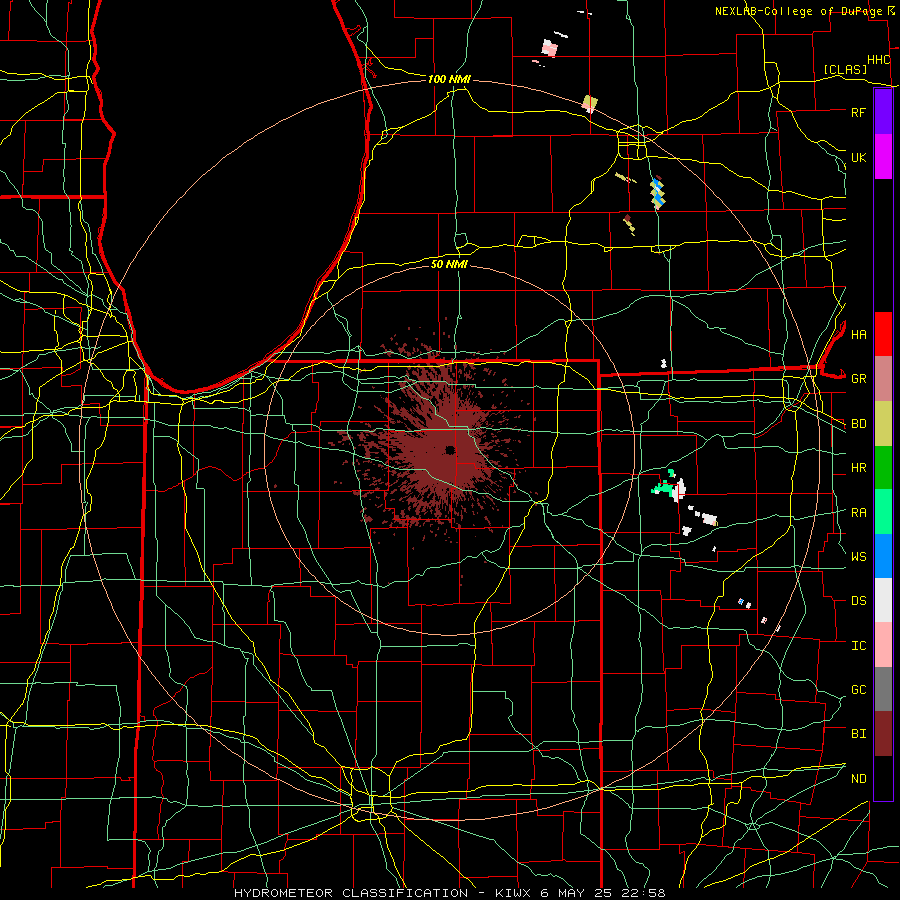Click the GR legend label
The image size is (900, 900).
858,379
